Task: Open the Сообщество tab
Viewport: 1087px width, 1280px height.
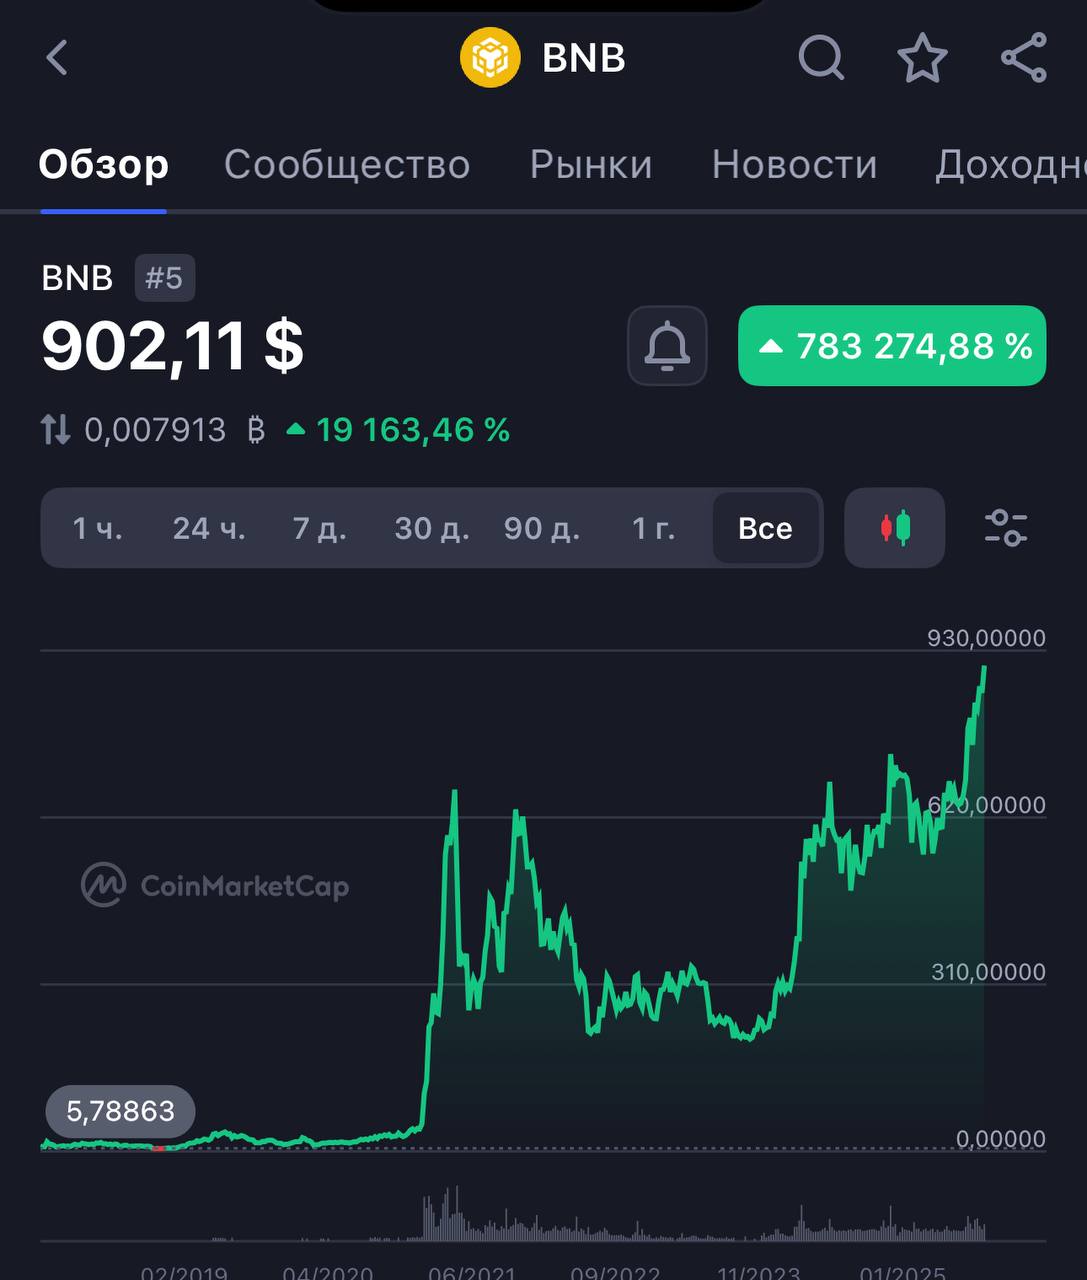Action: coord(347,164)
